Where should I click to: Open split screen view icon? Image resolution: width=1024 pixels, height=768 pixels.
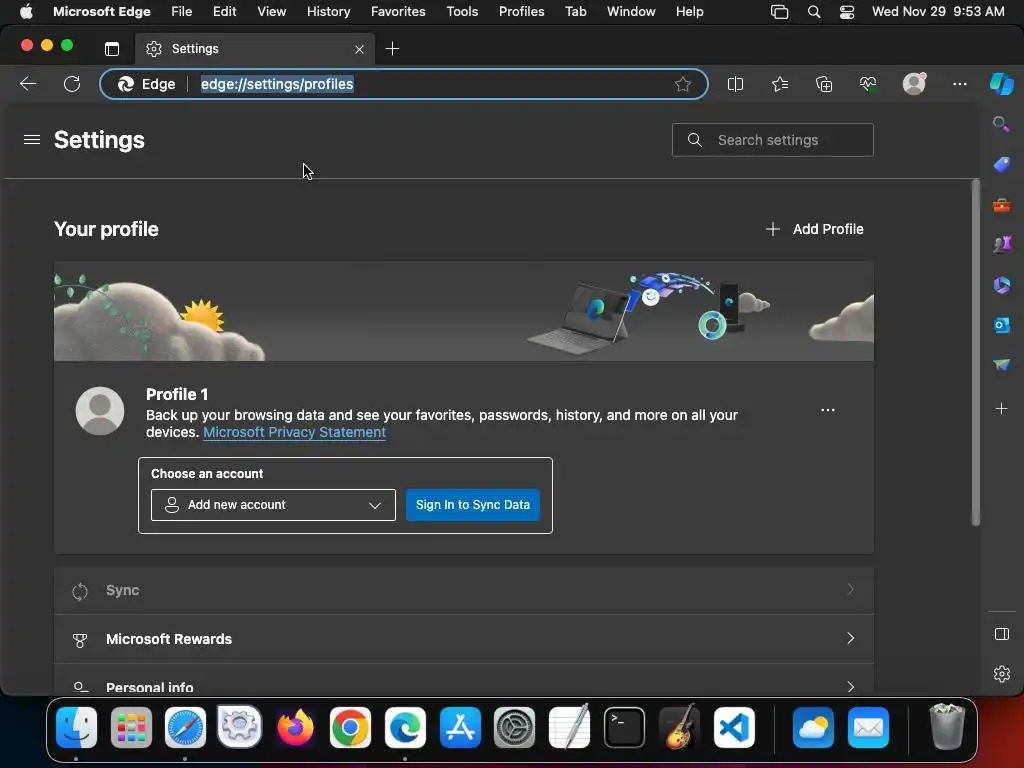coord(735,84)
